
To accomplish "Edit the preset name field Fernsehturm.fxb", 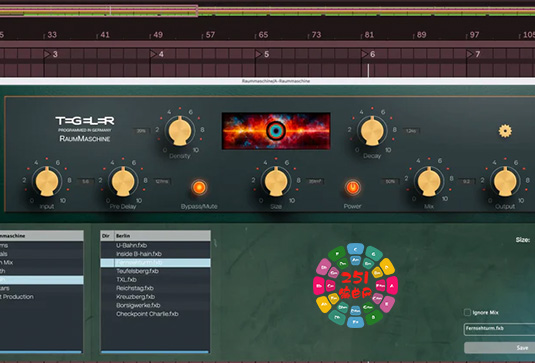I will 499,329.
